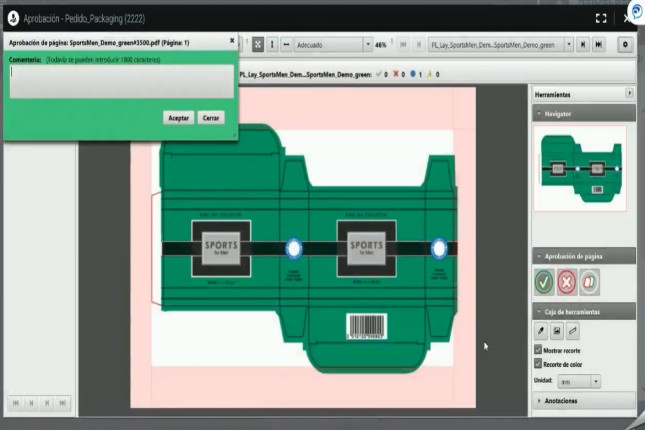Click the red reject page X icon
645x430 pixels.
click(x=567, y=282)
